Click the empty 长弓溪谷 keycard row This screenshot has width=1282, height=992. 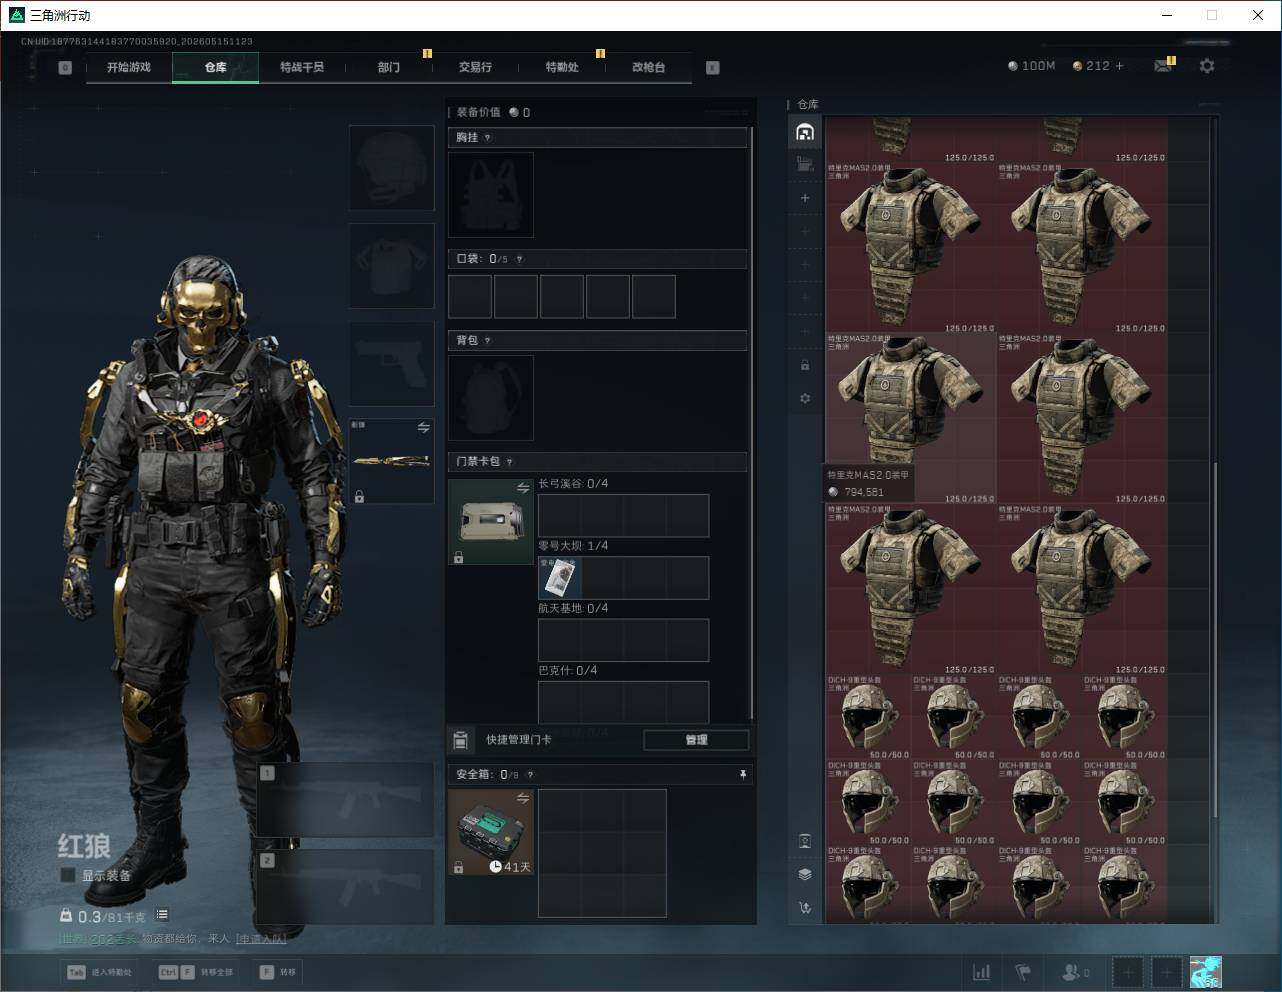coord(623,516)
